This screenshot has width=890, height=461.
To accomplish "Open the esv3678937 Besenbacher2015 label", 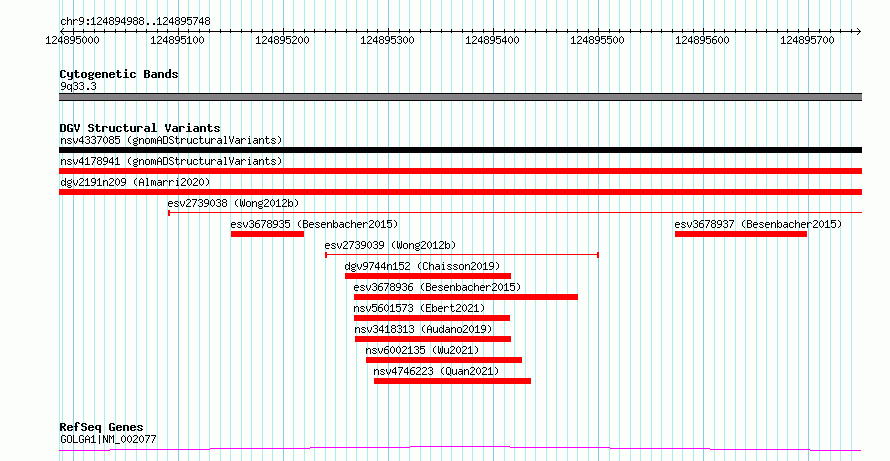I will [x=758, y=224].
